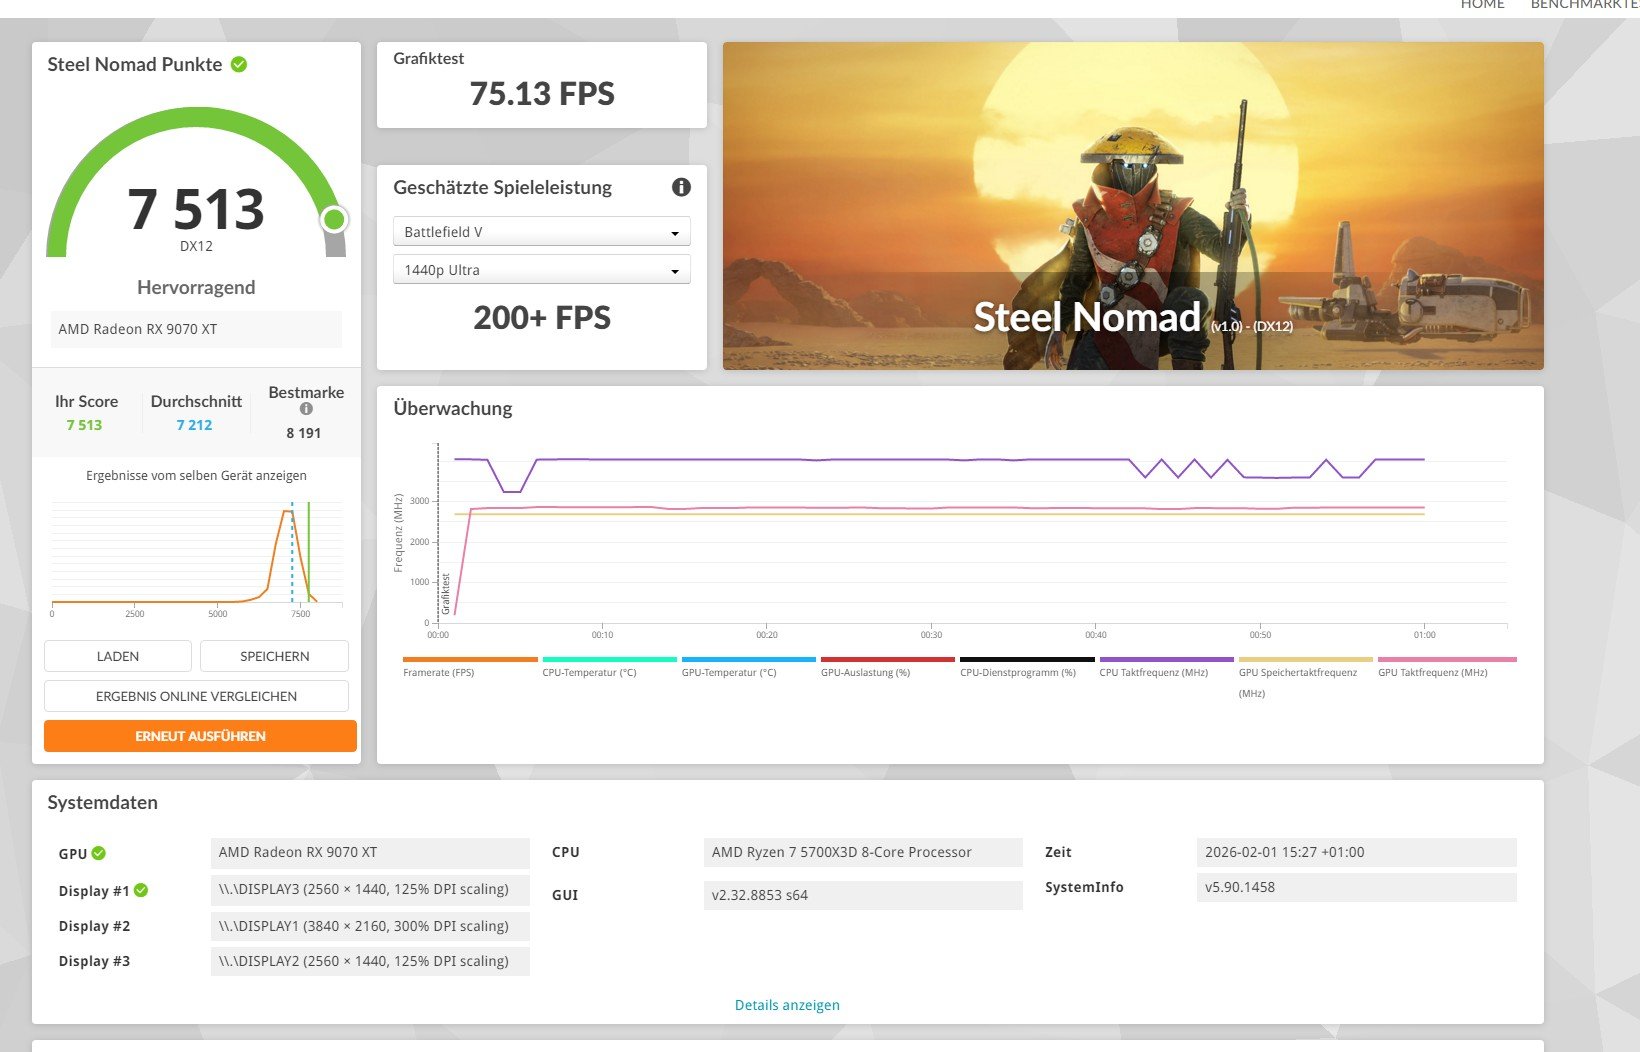This screenshot has width=1640, height=1052.
Task: Toggle the CPU-Temperatur legend swatch
Action: [x=609, y=660]
